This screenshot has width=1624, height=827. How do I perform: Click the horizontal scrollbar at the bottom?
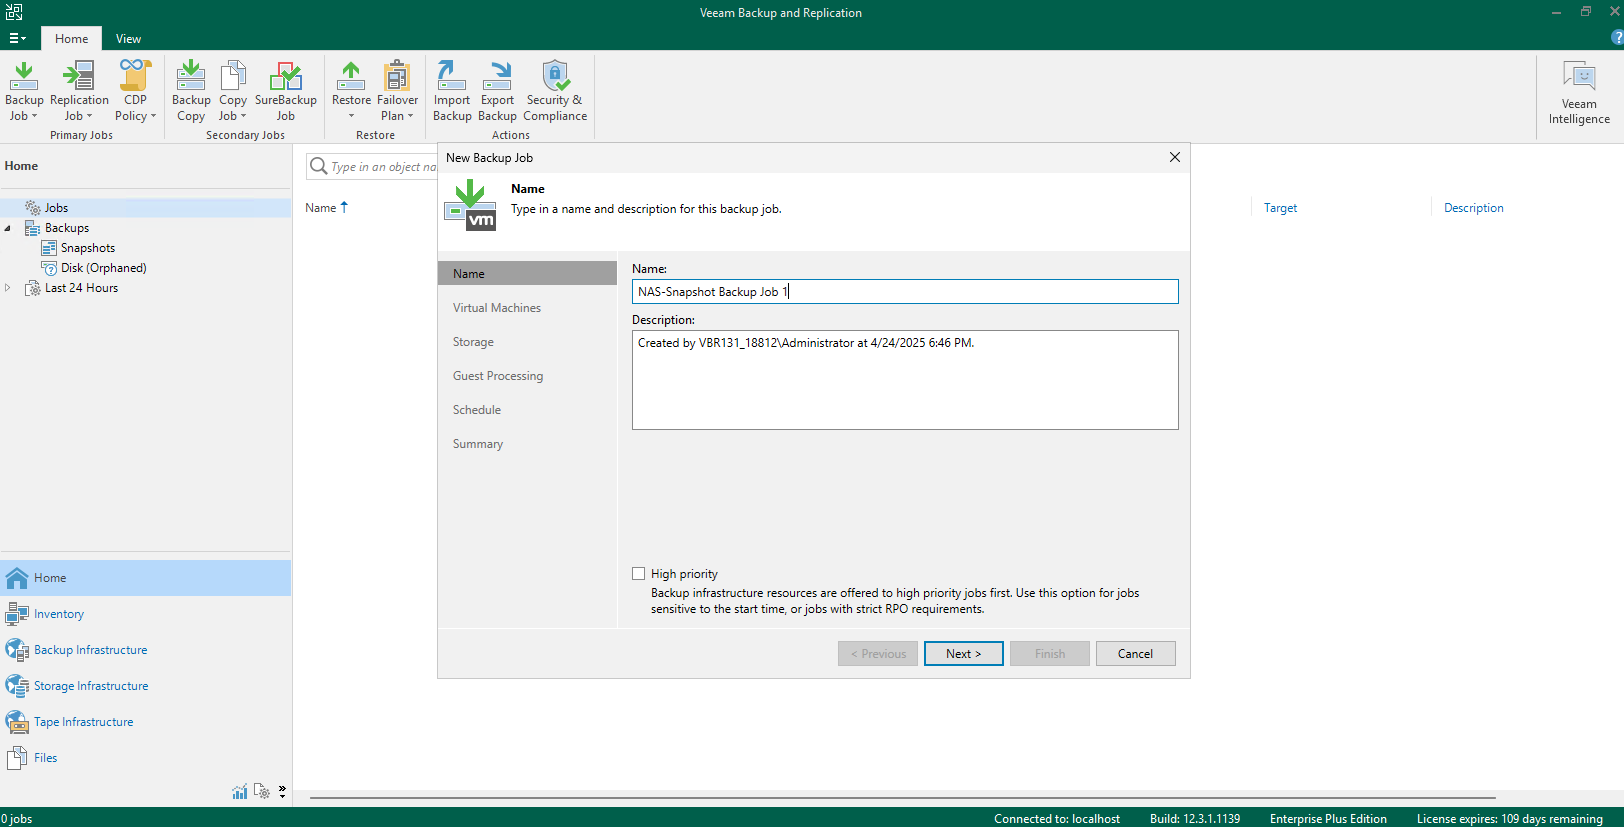[902, 798]
